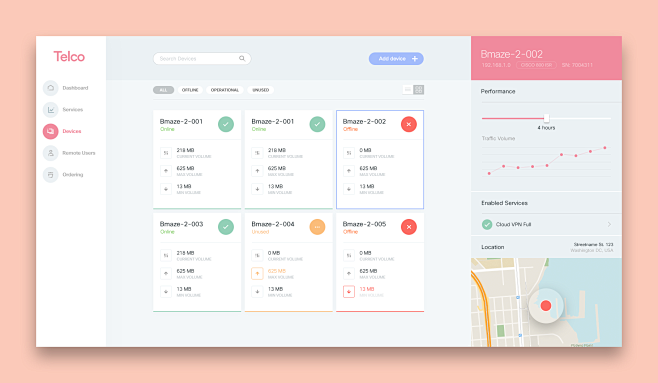Select the OPERATIONAL filter tab
The image size is (658, 383).
[225, 90]
